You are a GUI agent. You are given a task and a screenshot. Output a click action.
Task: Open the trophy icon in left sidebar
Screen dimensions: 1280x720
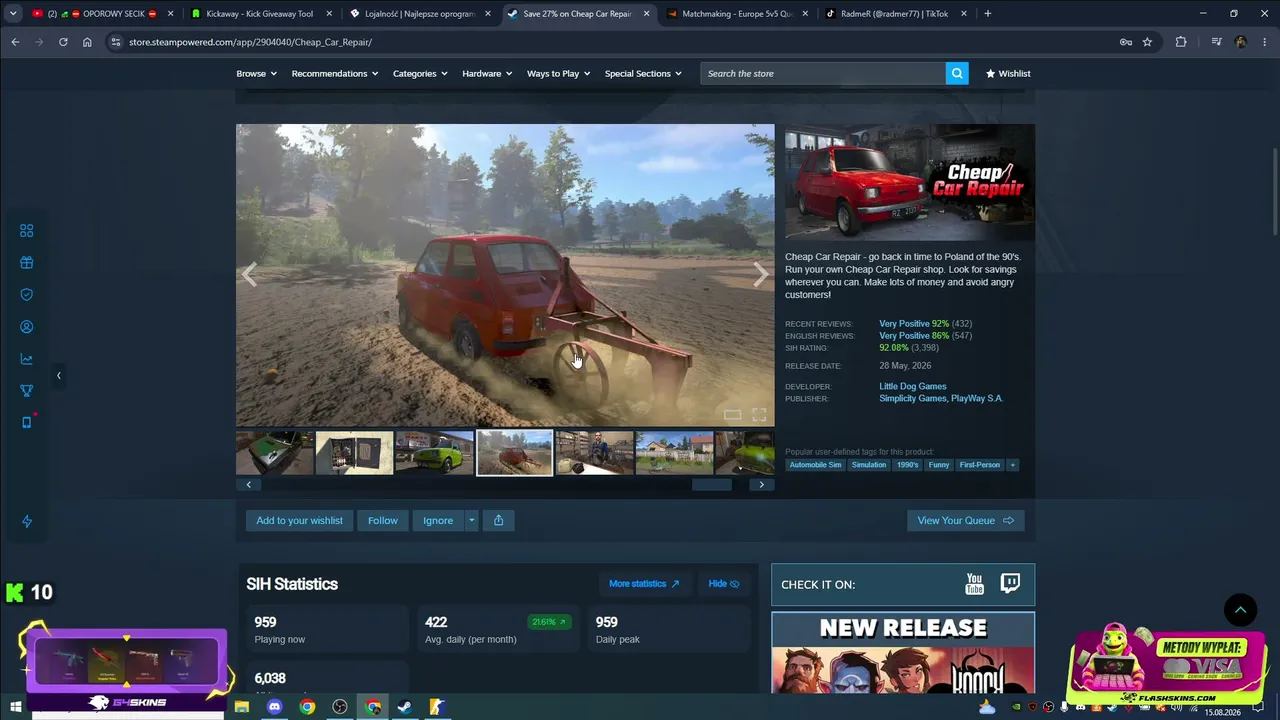27,391
